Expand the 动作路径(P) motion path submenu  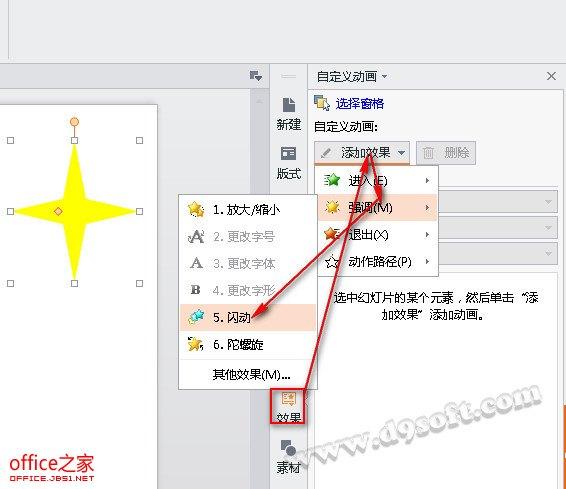378,262
